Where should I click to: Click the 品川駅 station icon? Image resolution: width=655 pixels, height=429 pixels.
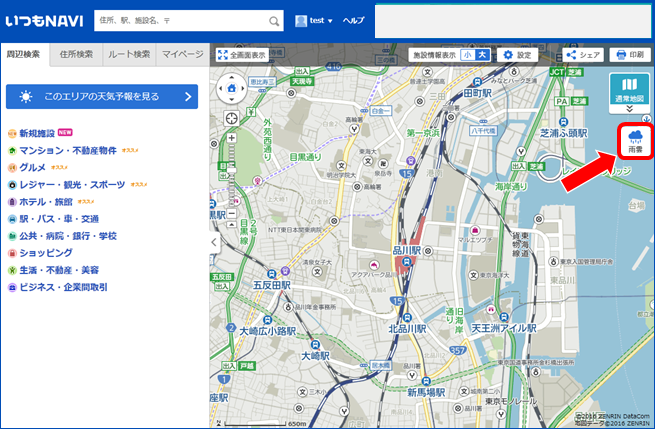coord(406,262)
